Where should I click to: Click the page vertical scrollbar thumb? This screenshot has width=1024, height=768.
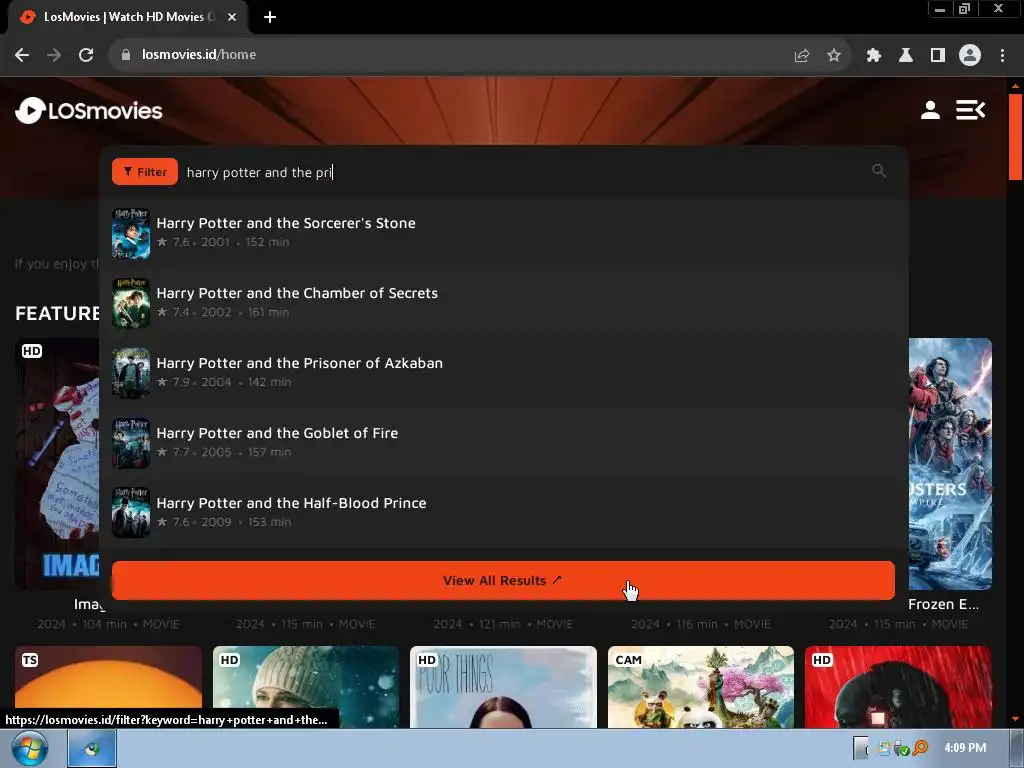pos(1016,137)
